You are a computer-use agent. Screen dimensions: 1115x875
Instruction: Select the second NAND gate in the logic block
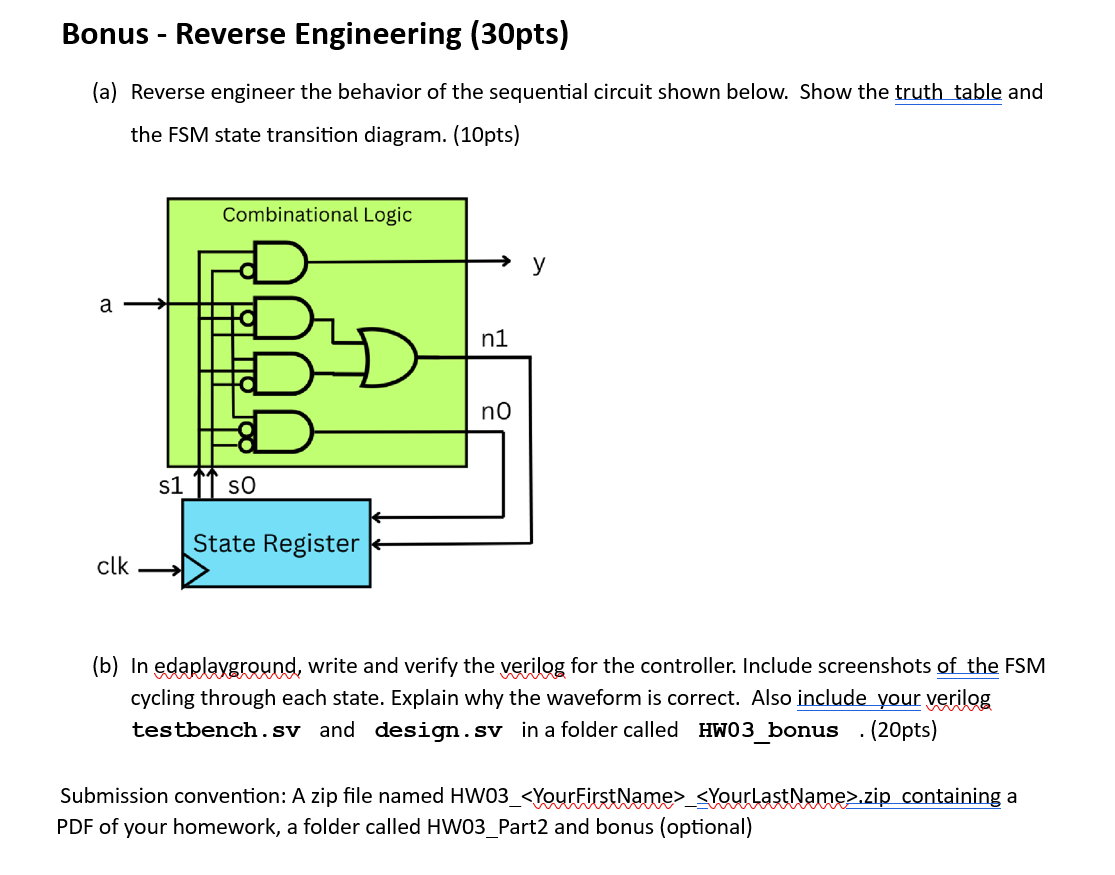283,317
